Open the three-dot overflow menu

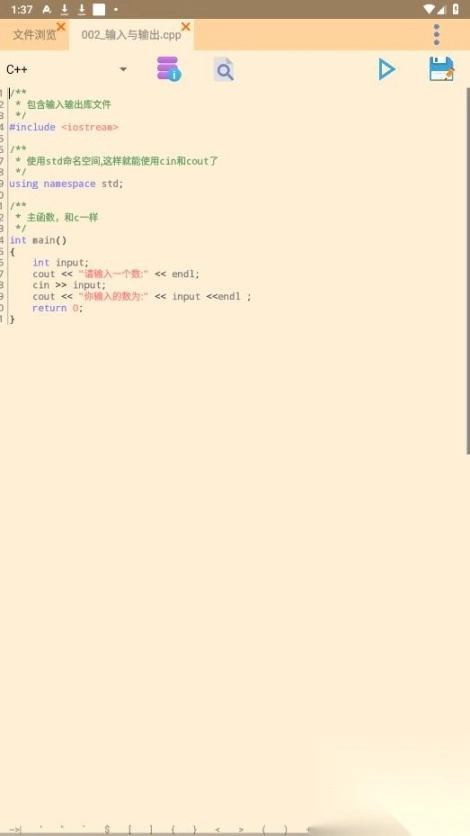coord(436,35)
